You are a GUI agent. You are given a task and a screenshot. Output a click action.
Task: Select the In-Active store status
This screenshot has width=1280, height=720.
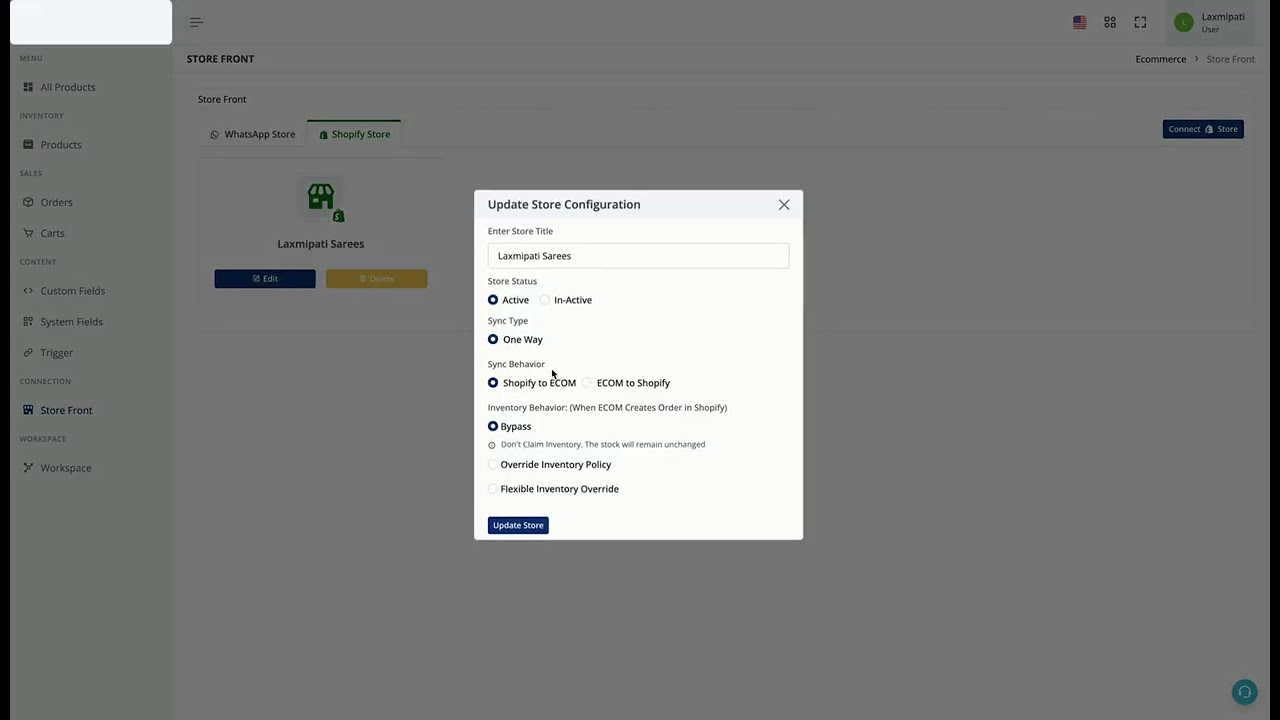point(545,300)
